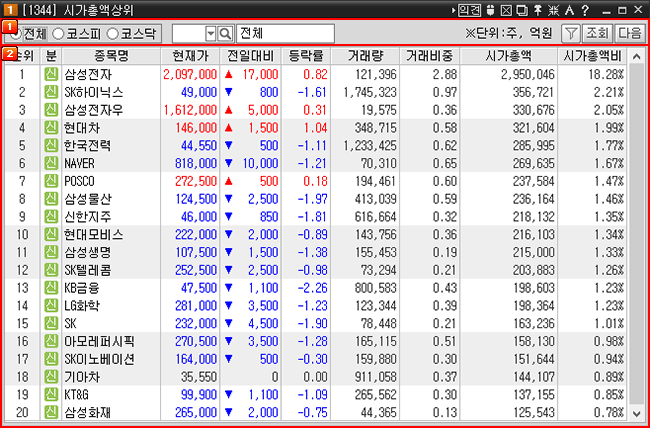Image resolution: width=650 pixels, height=428 pixels.
Task: Click the green 신 icon for NAVER
Action: coord(51,163)
